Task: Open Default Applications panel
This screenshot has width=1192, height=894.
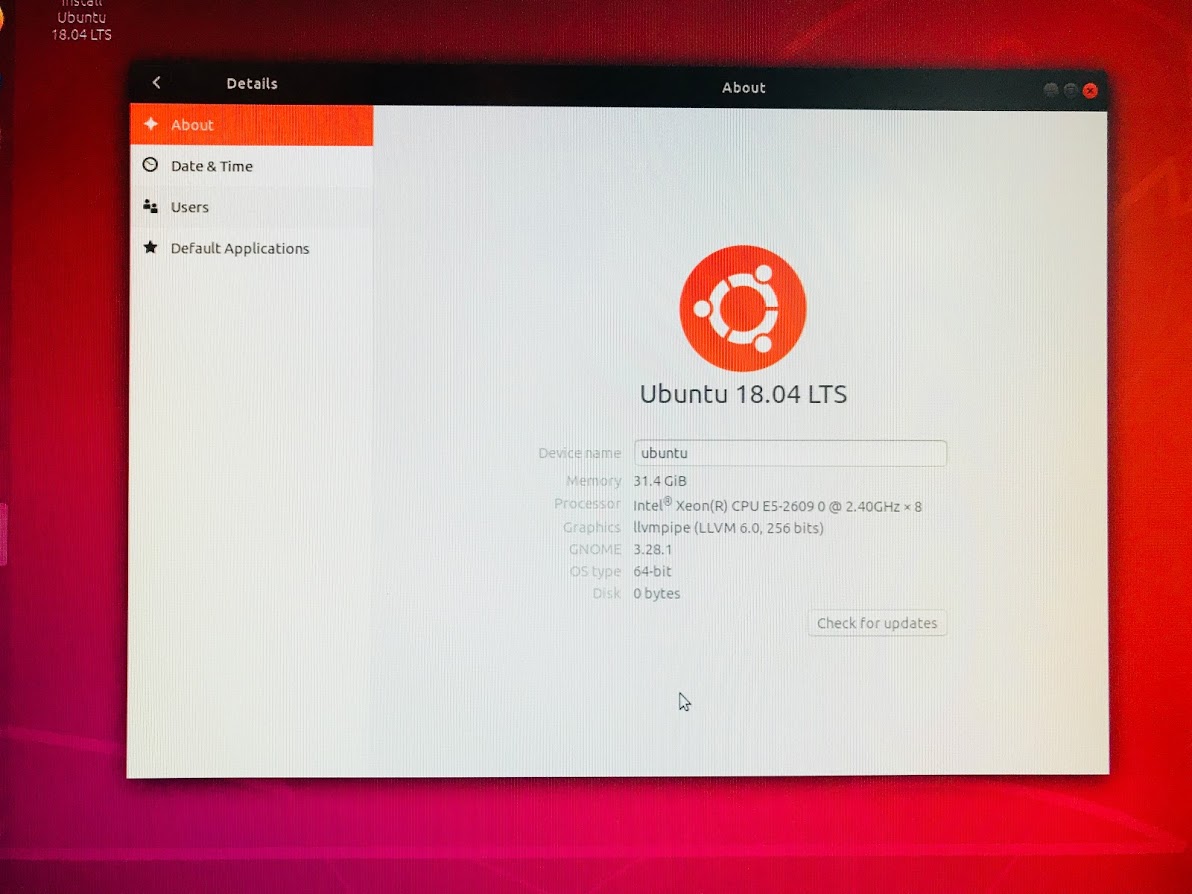Action: [x=252, y=248]
